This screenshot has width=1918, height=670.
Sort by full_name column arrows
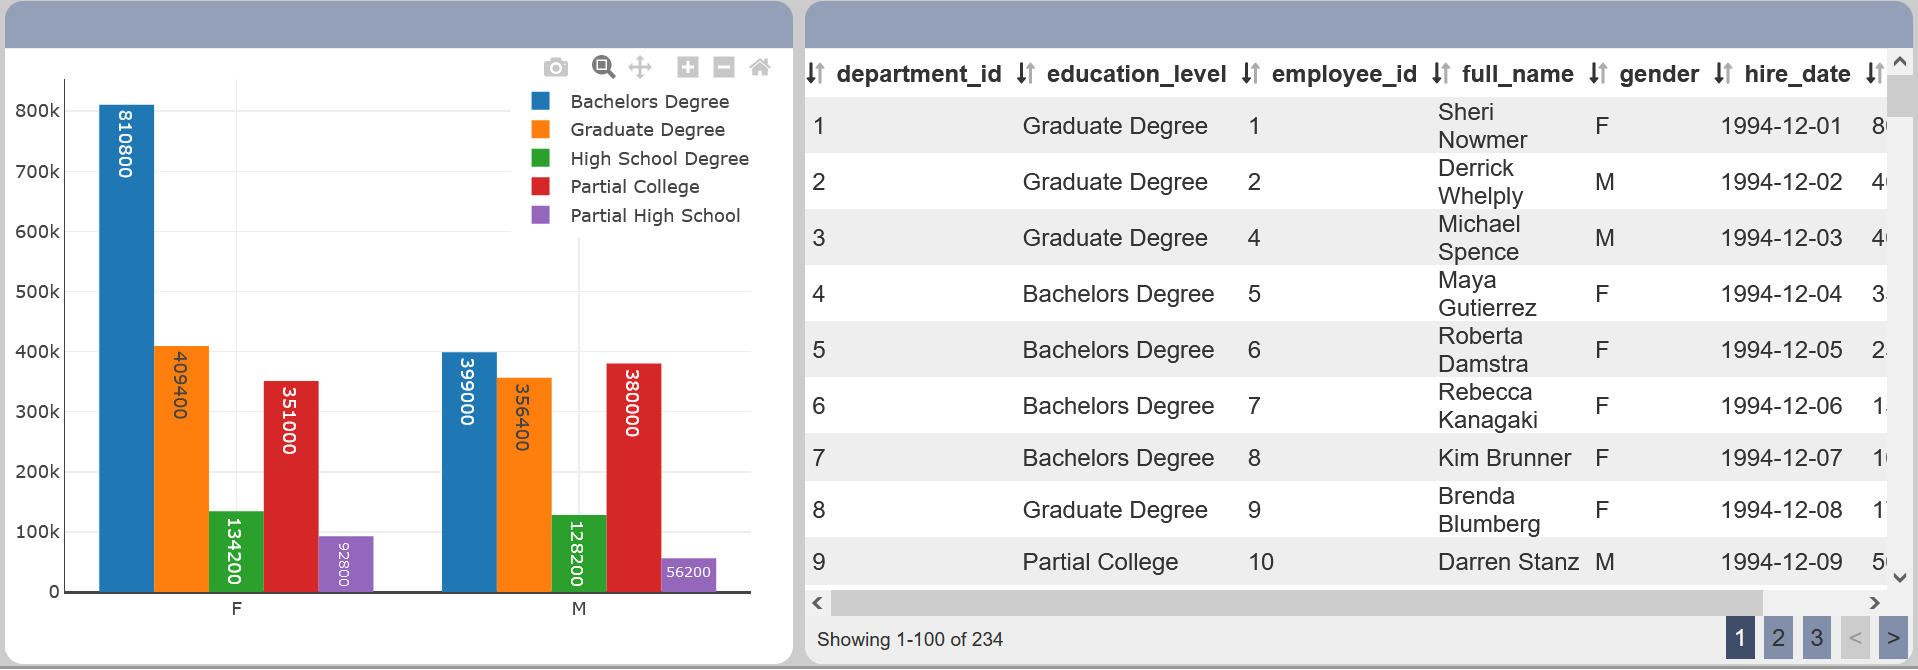(1441, 73)
